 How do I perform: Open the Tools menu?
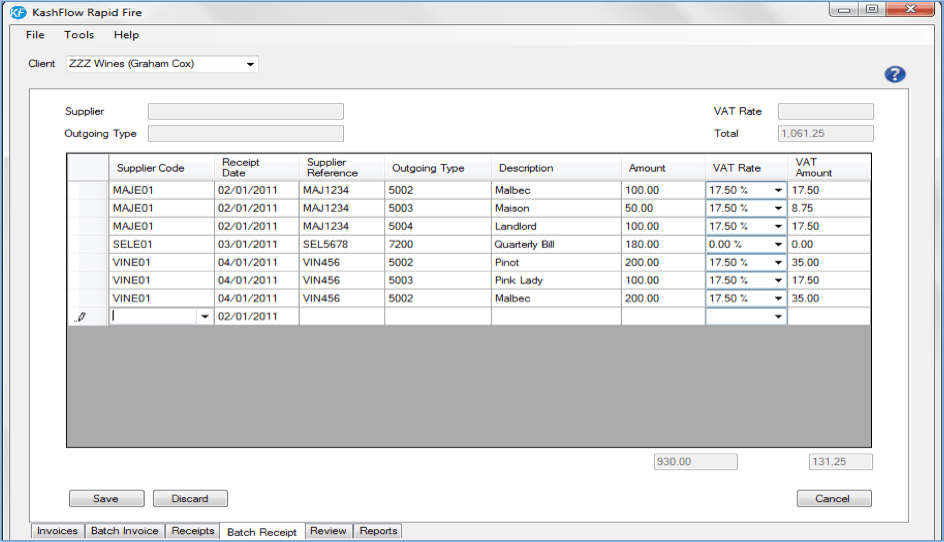click(79, 35)
